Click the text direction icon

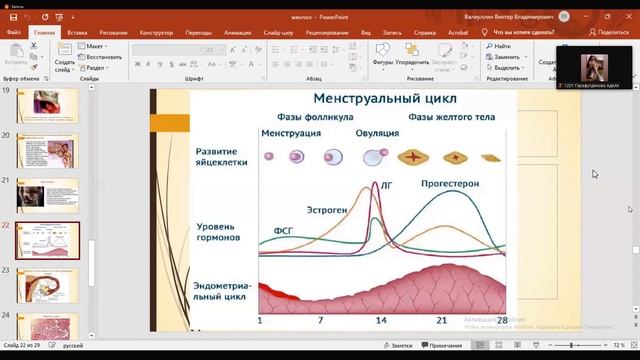coord(353,46)
